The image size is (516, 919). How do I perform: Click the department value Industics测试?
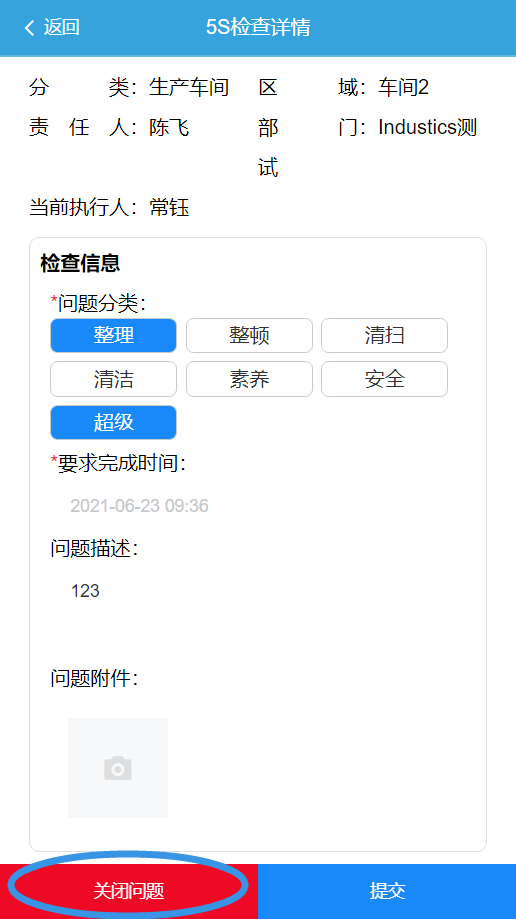[x=427, y=127]
